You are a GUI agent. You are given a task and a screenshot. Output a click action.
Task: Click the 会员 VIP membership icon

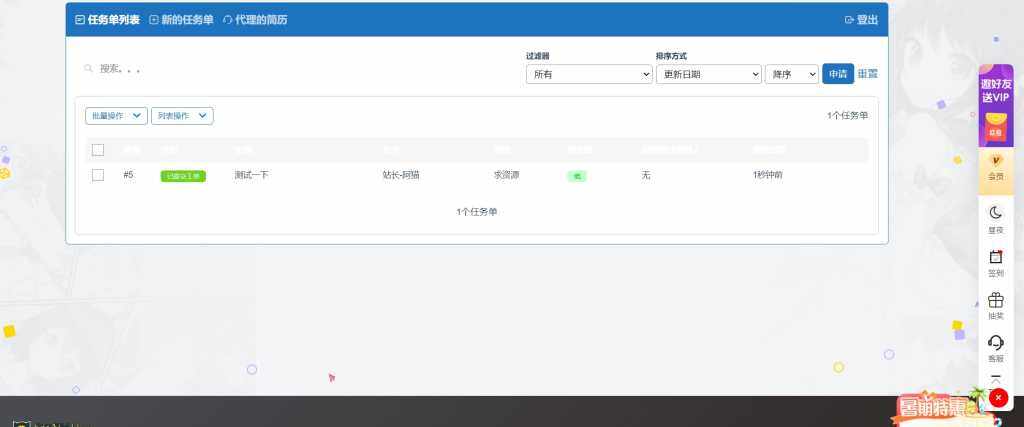(x=995, y=166)
